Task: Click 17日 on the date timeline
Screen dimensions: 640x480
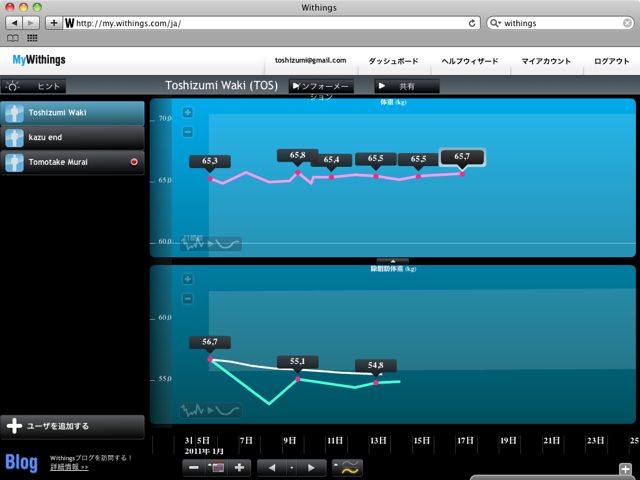Action: 465,441
